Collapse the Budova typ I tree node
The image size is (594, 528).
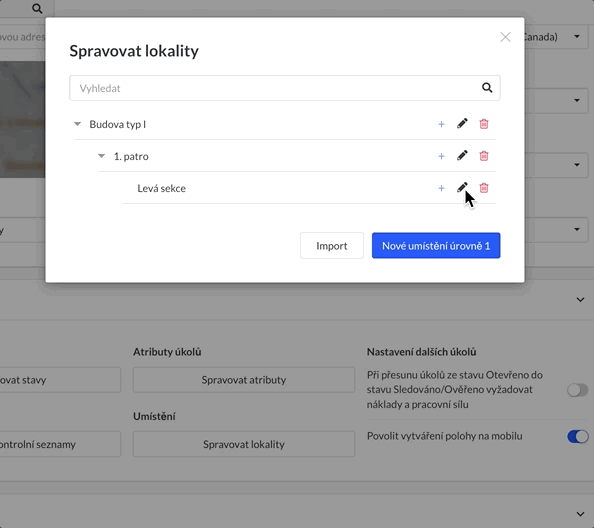coord(77,124)
